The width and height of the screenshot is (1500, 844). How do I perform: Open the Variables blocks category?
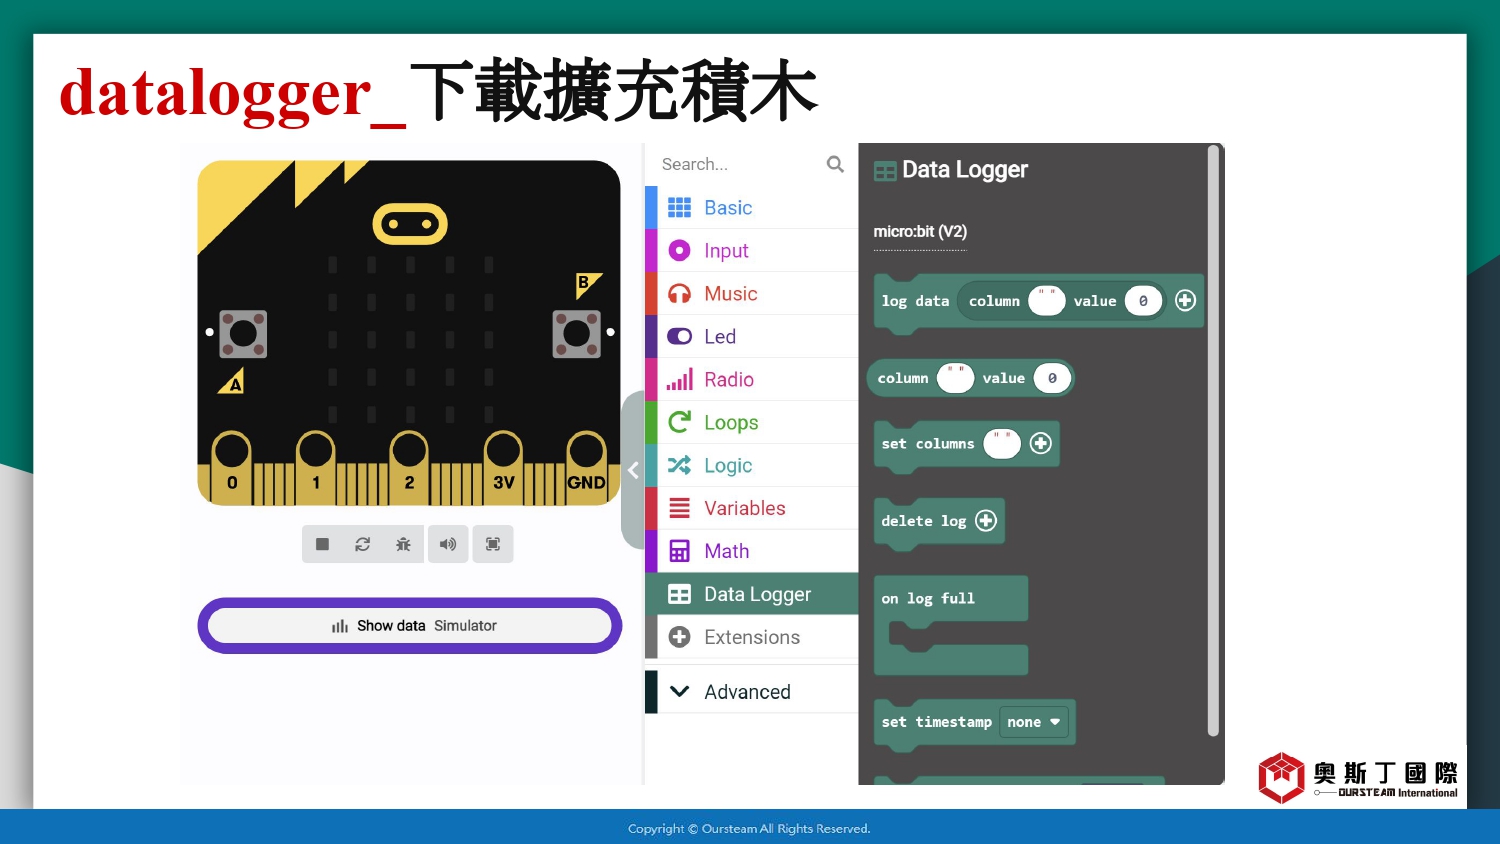pyautogui.click(x=752, y=508)
